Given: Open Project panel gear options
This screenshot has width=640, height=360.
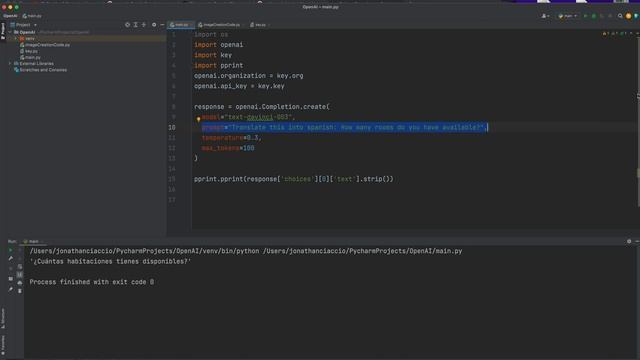Looking at the screenshot, I should coord(154,25).
